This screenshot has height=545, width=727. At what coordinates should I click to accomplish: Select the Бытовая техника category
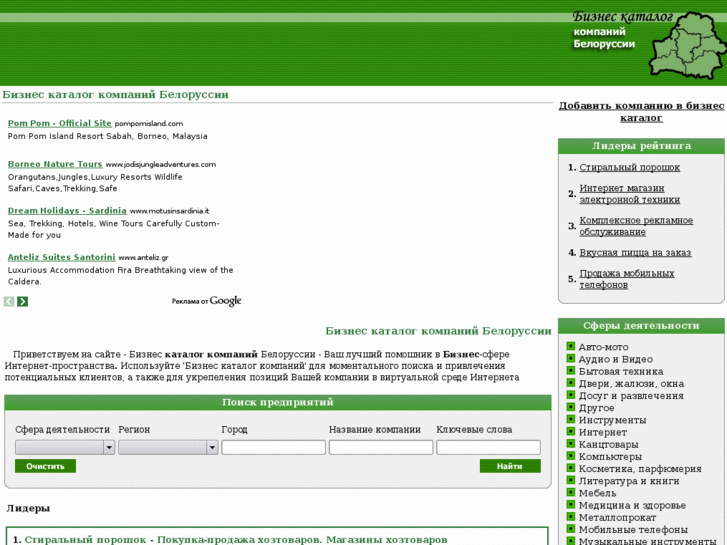tap(621, 372)
